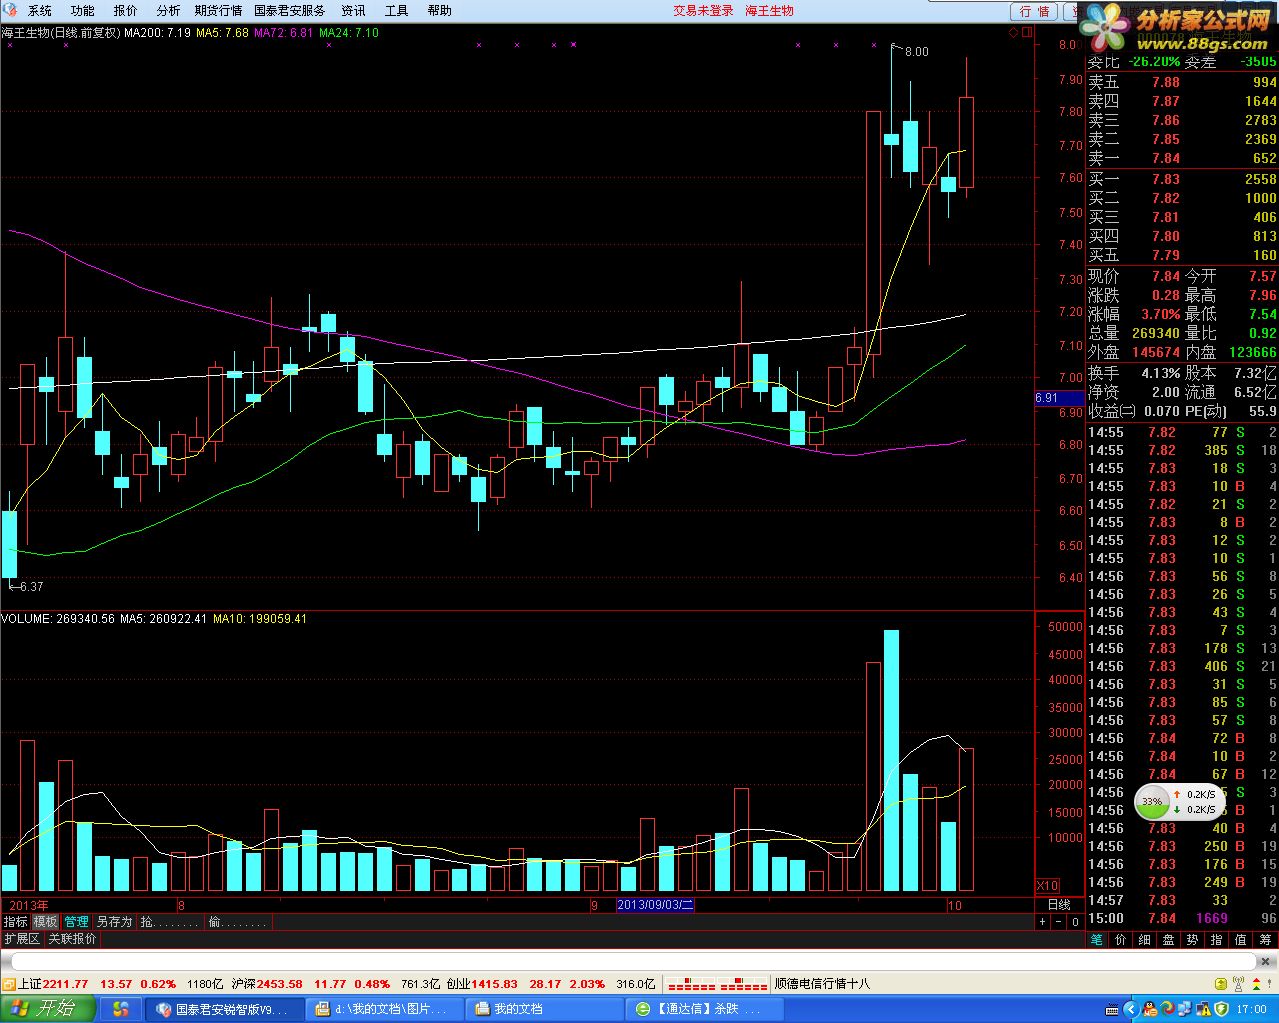Click the 0 reset zoom button
Viewport: 1279px width, 1023px height.
tap(1075, 922)
